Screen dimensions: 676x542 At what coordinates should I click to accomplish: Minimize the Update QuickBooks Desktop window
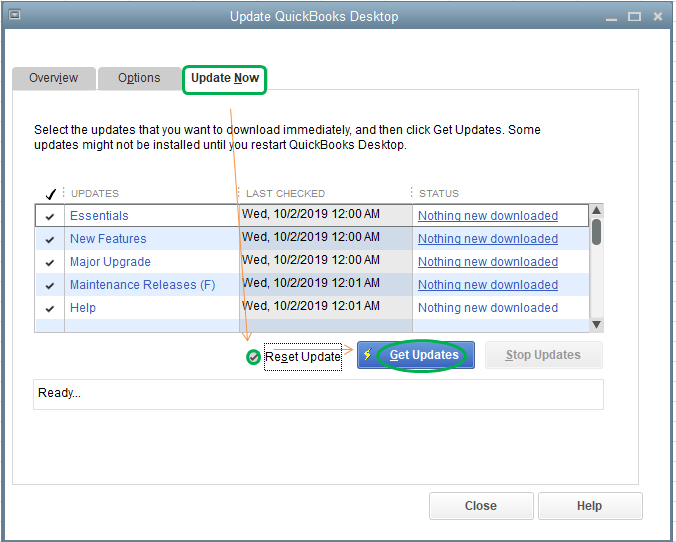click(611, 17)
